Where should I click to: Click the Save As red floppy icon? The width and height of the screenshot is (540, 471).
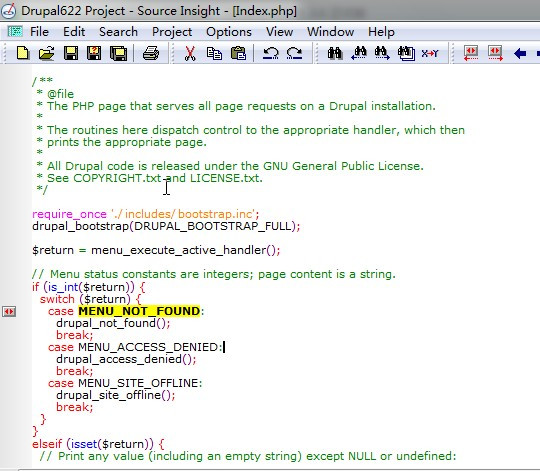(94, 53)
